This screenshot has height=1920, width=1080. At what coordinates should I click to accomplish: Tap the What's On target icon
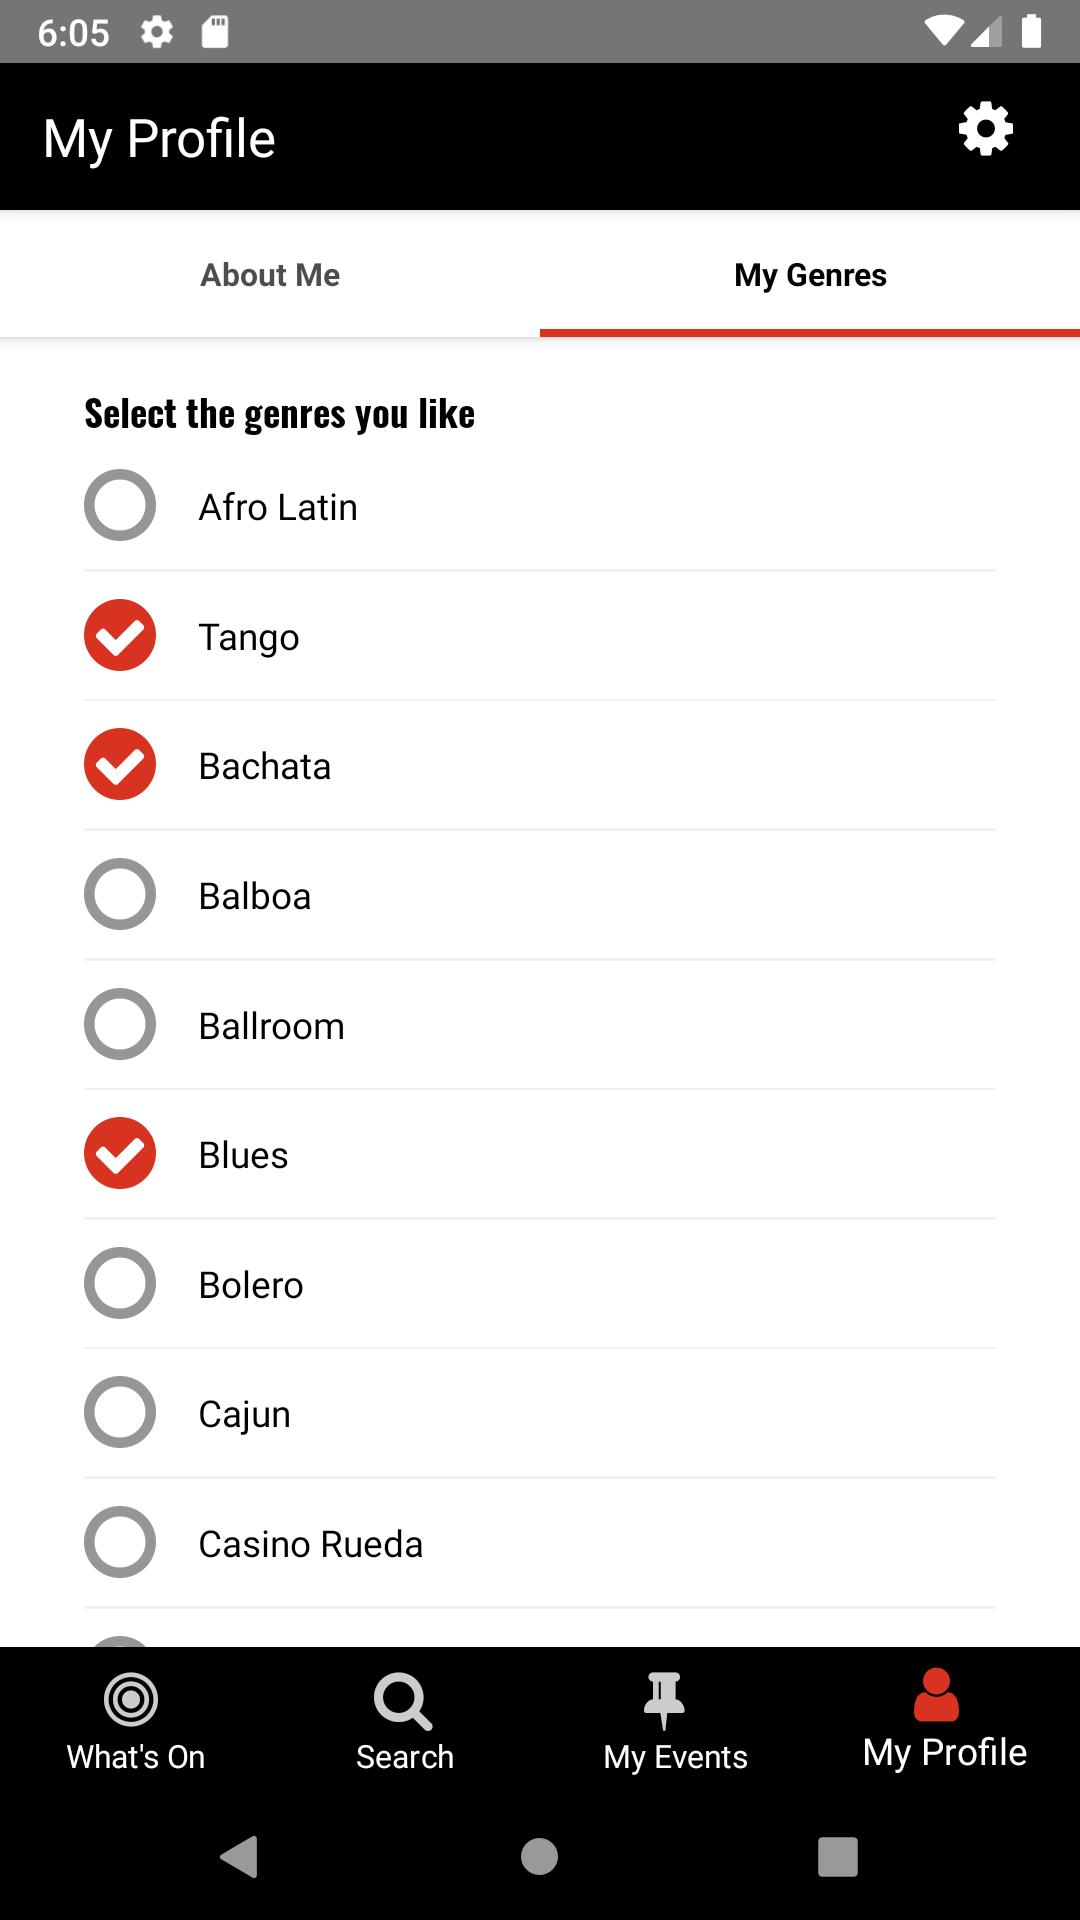132,1700
